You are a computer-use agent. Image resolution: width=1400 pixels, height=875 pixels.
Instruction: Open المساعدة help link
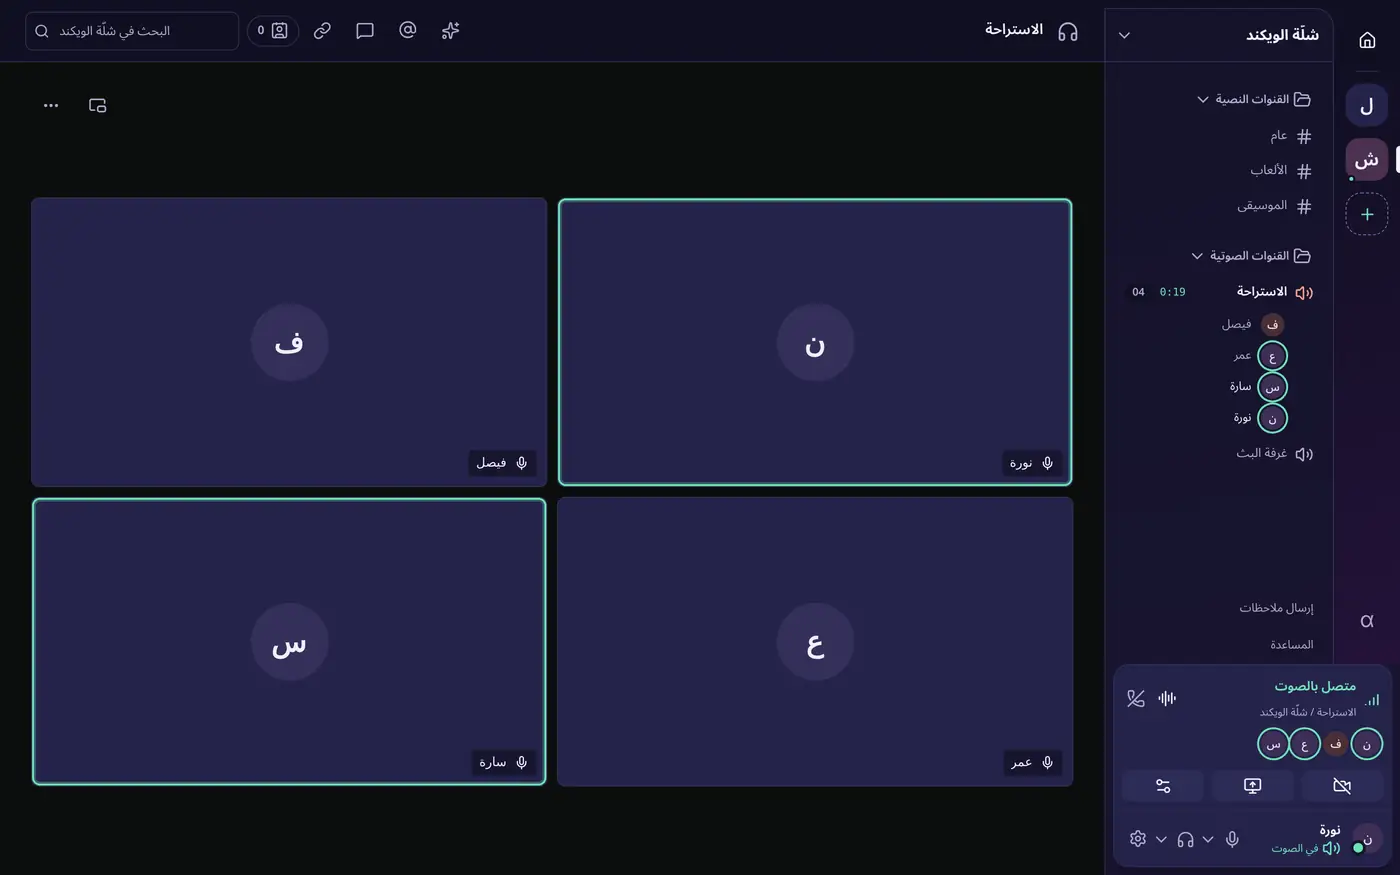(x=1291, y=645)
